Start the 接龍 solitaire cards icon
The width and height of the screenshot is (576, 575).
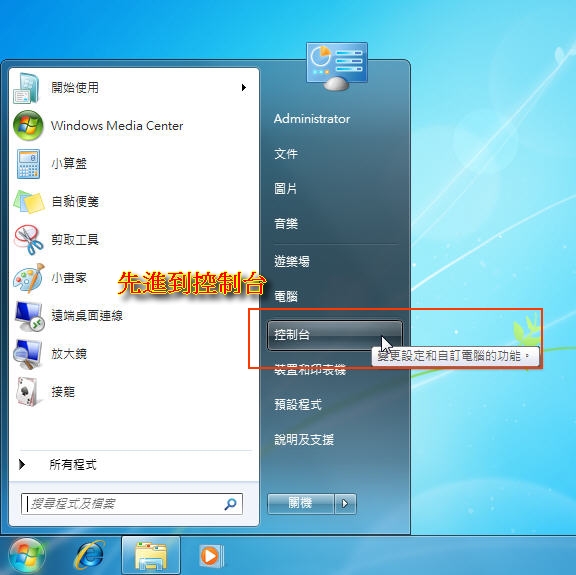coord(27,392)
